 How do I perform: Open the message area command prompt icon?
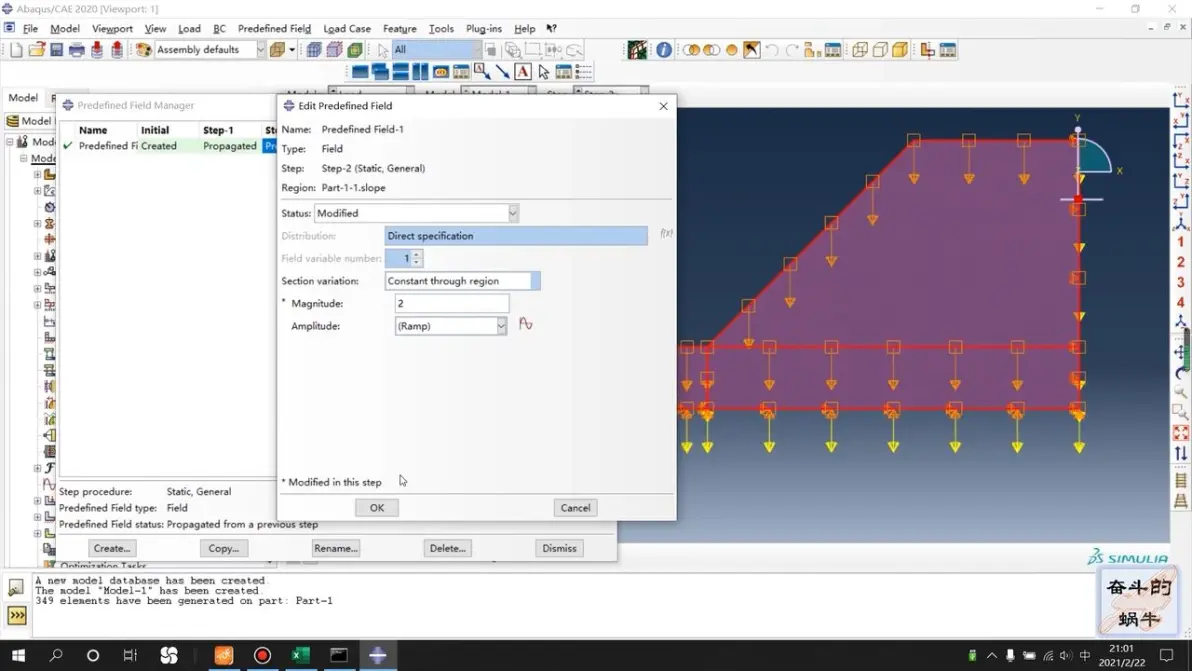[x=17, y=615]
